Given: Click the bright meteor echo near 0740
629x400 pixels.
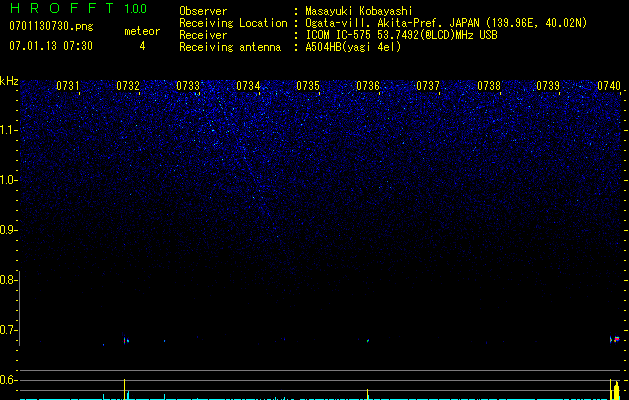Looking at the screenshot, I should [615, 339].
